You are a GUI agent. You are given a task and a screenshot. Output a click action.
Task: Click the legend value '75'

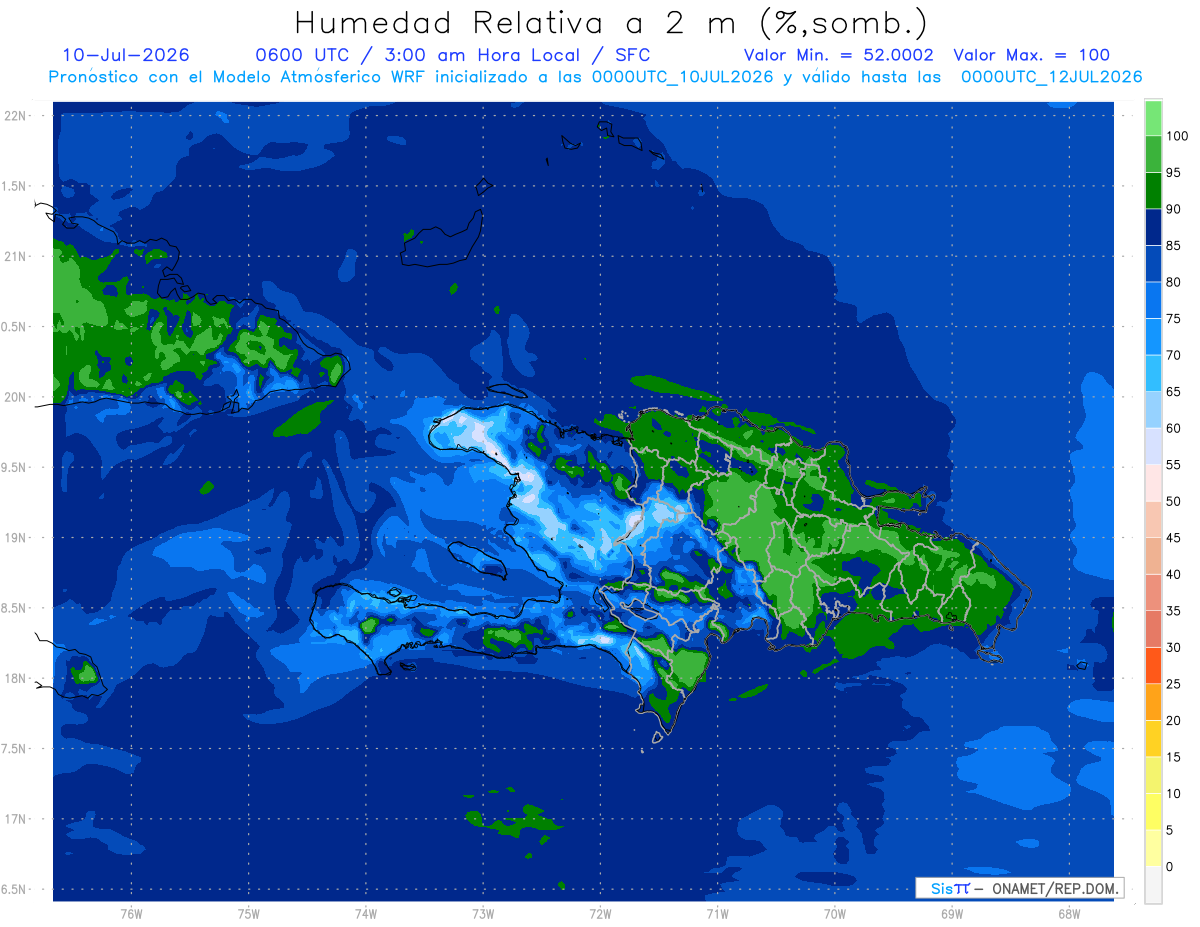tap(1173, 319)
